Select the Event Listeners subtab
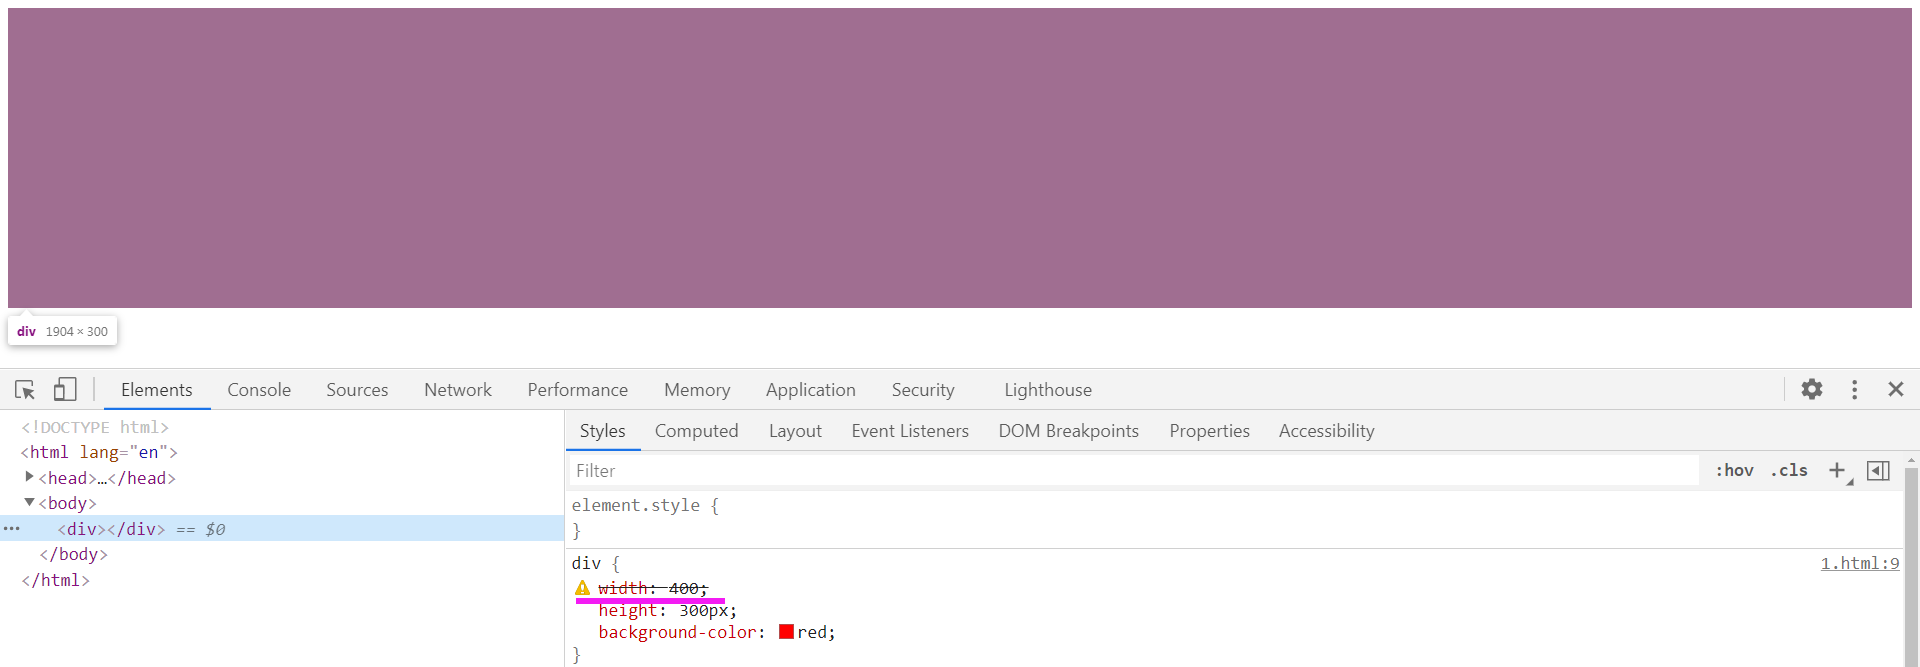Image resolution: width=1920 pixels, height=667 pixels. 910,431
